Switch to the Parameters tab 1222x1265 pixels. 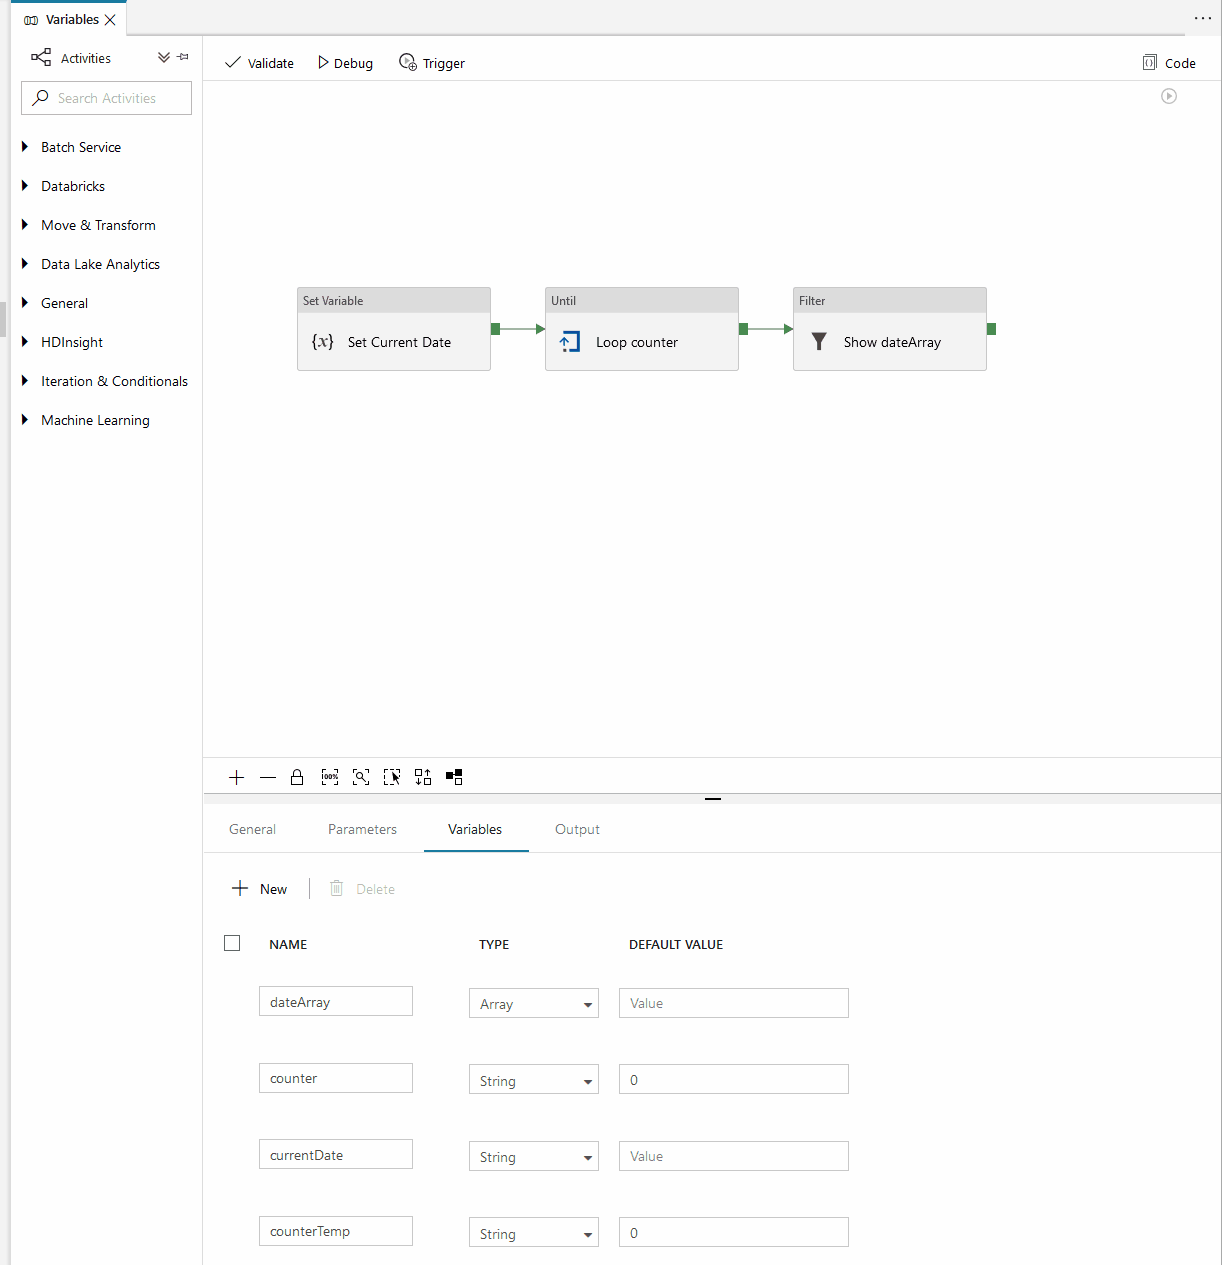coord(362,829)
